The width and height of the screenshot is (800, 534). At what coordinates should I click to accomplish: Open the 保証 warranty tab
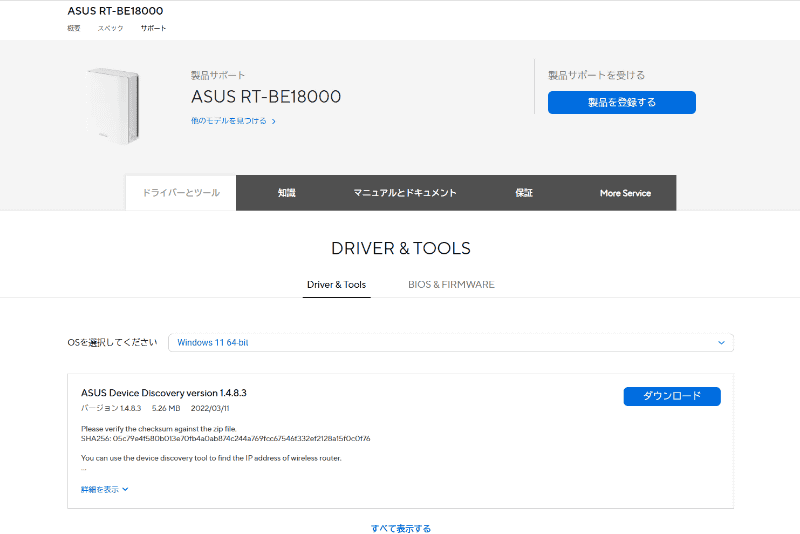[x=524, y=193]
